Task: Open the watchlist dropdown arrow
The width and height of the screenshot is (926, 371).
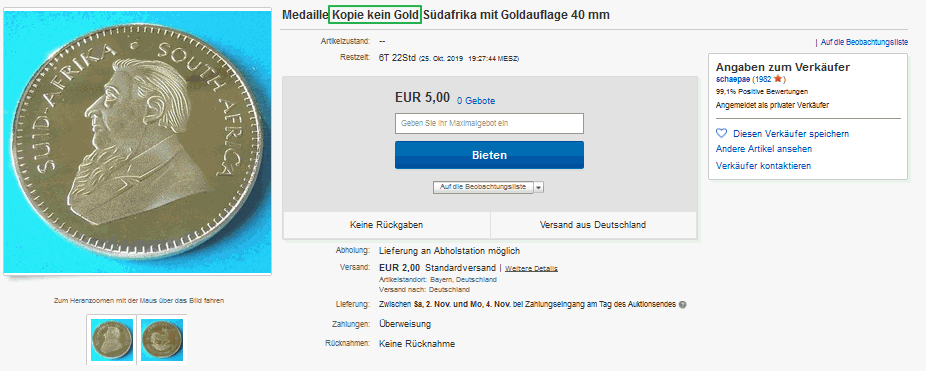Action: point(539,187)
